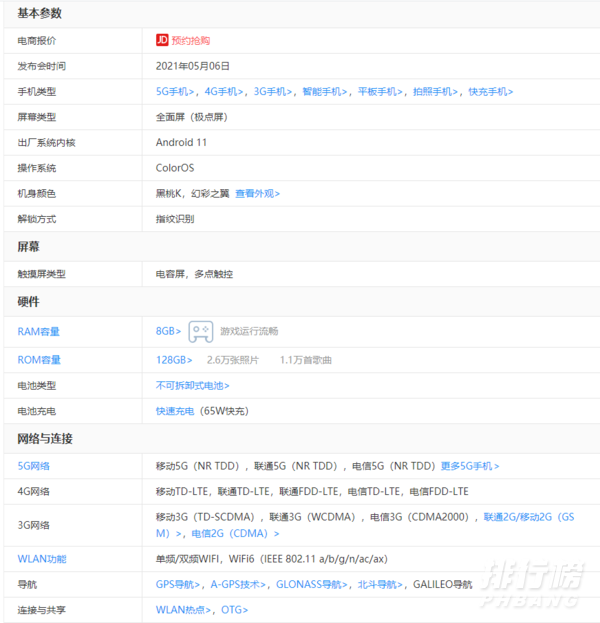Click the 全面屏 (极点屏) value
Image resolution: width=600 pixels, height=623 pixels.
coord(192,117)
